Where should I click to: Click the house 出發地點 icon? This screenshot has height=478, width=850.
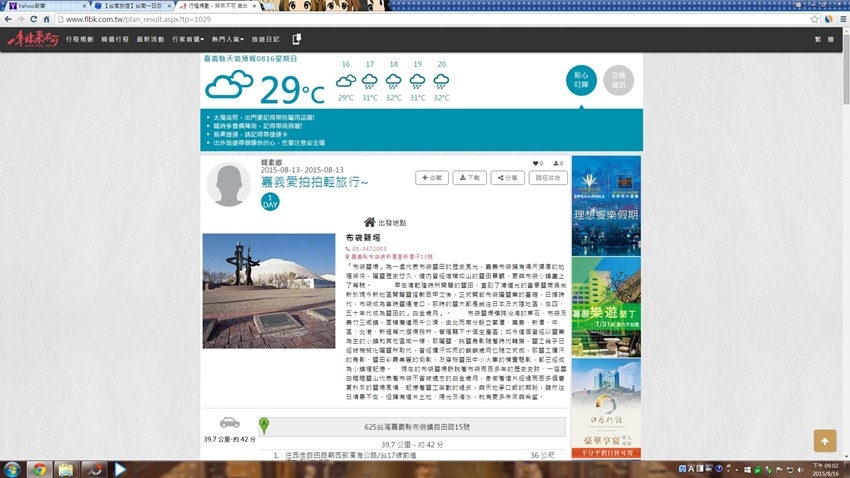[370, 222]
